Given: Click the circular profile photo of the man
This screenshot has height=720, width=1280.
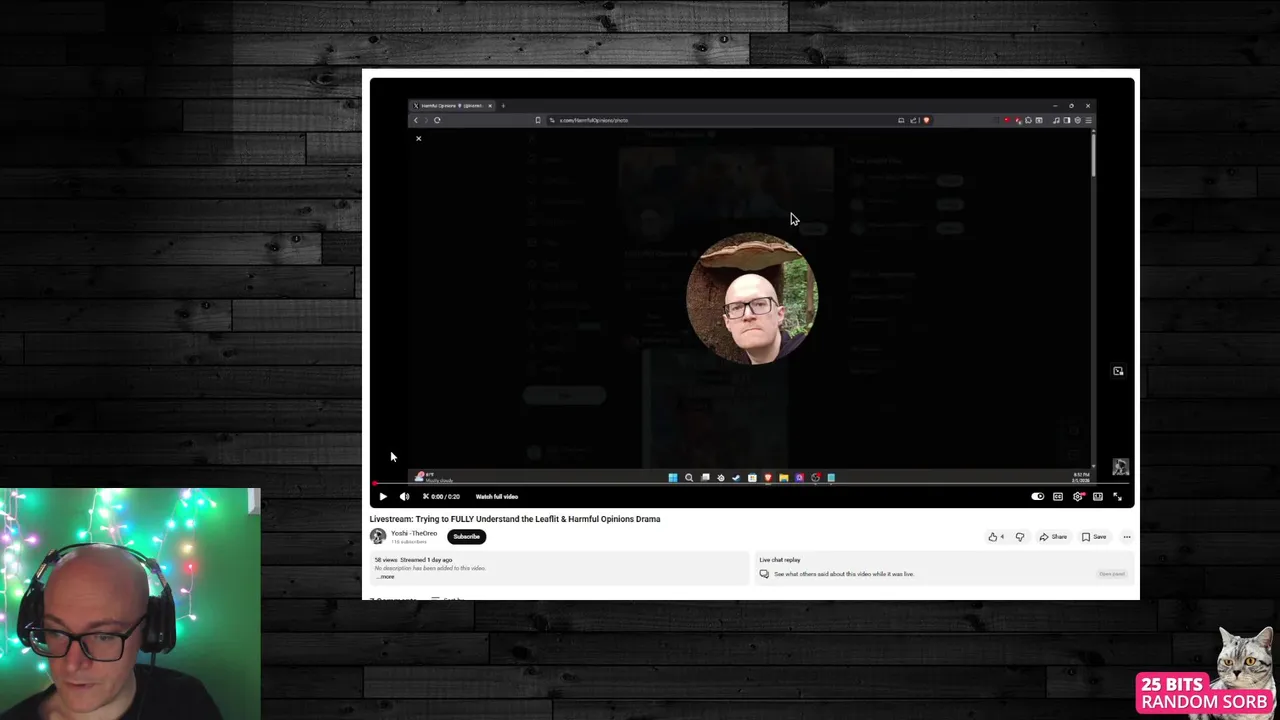Looking at the screenshot, I should click(752, 298).
